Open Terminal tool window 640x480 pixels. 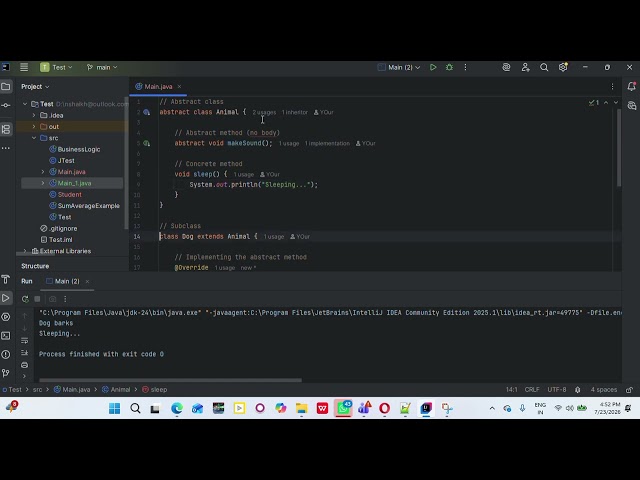tap(6, 336)
